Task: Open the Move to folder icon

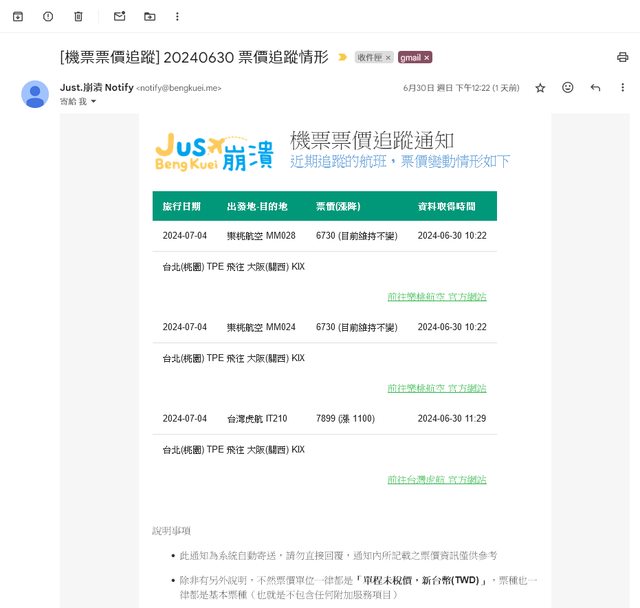Action: click(149, 17)
